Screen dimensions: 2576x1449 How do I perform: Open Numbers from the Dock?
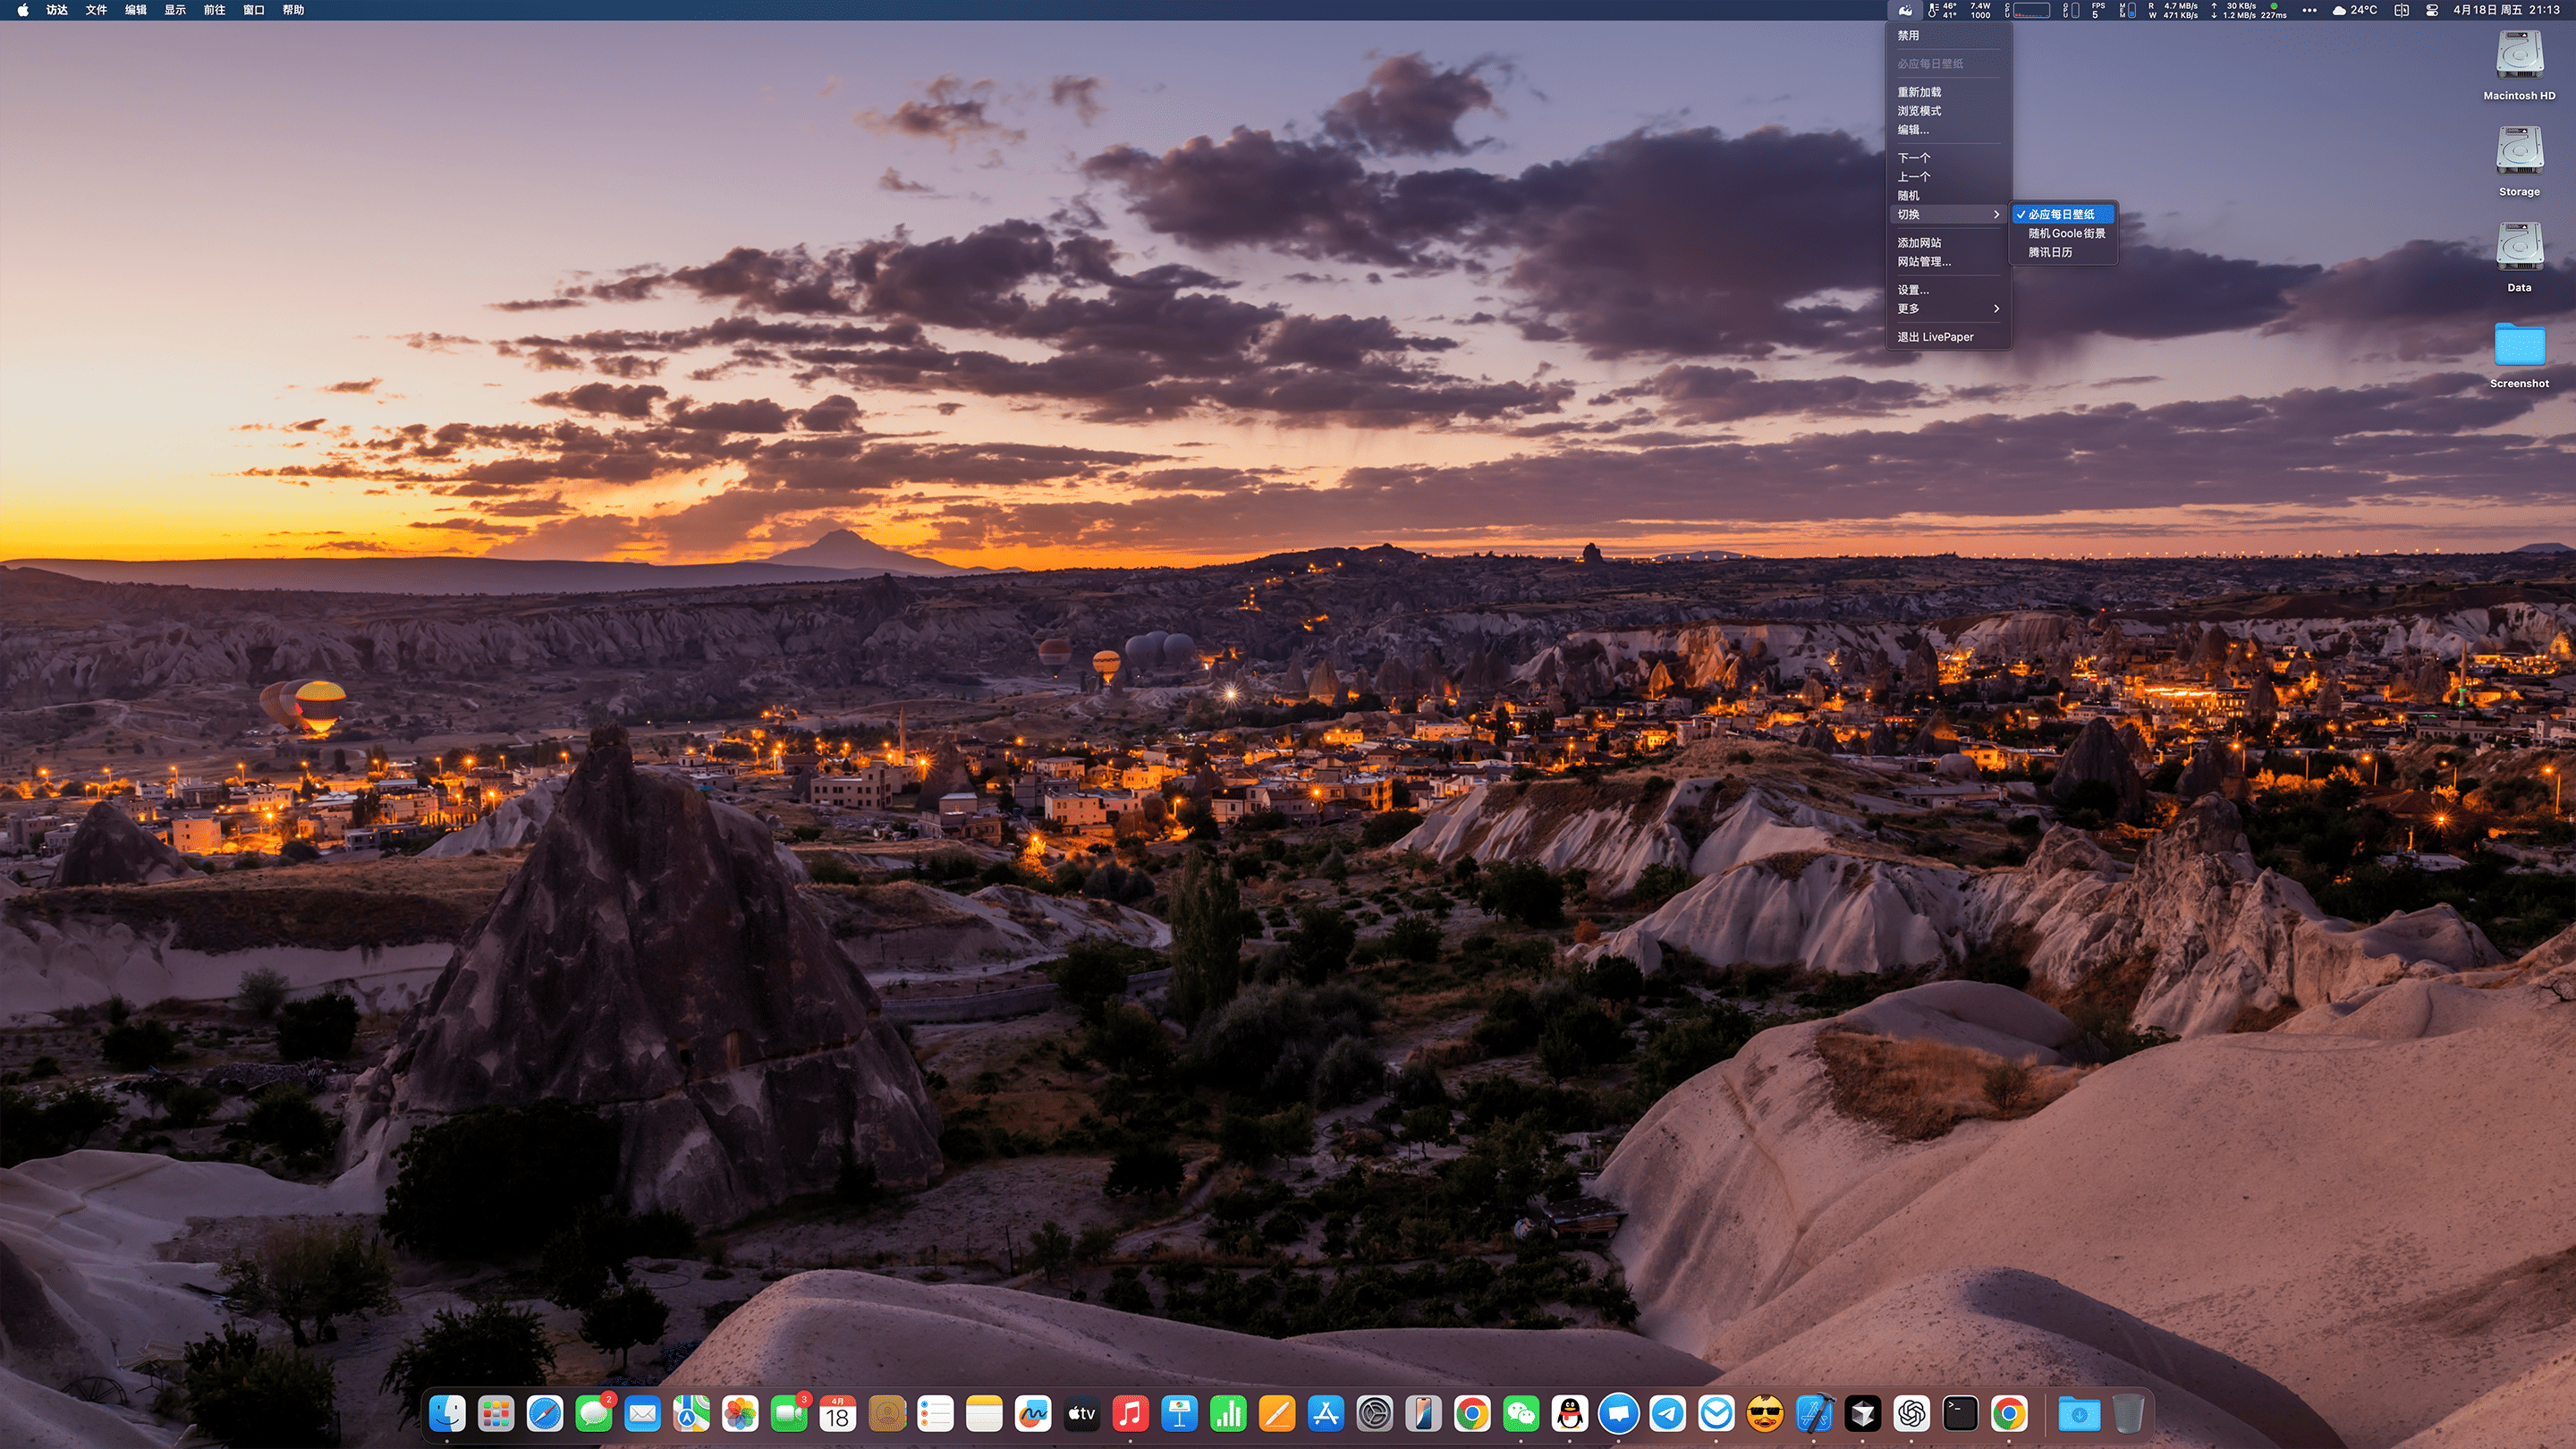coord(1228,1414)
